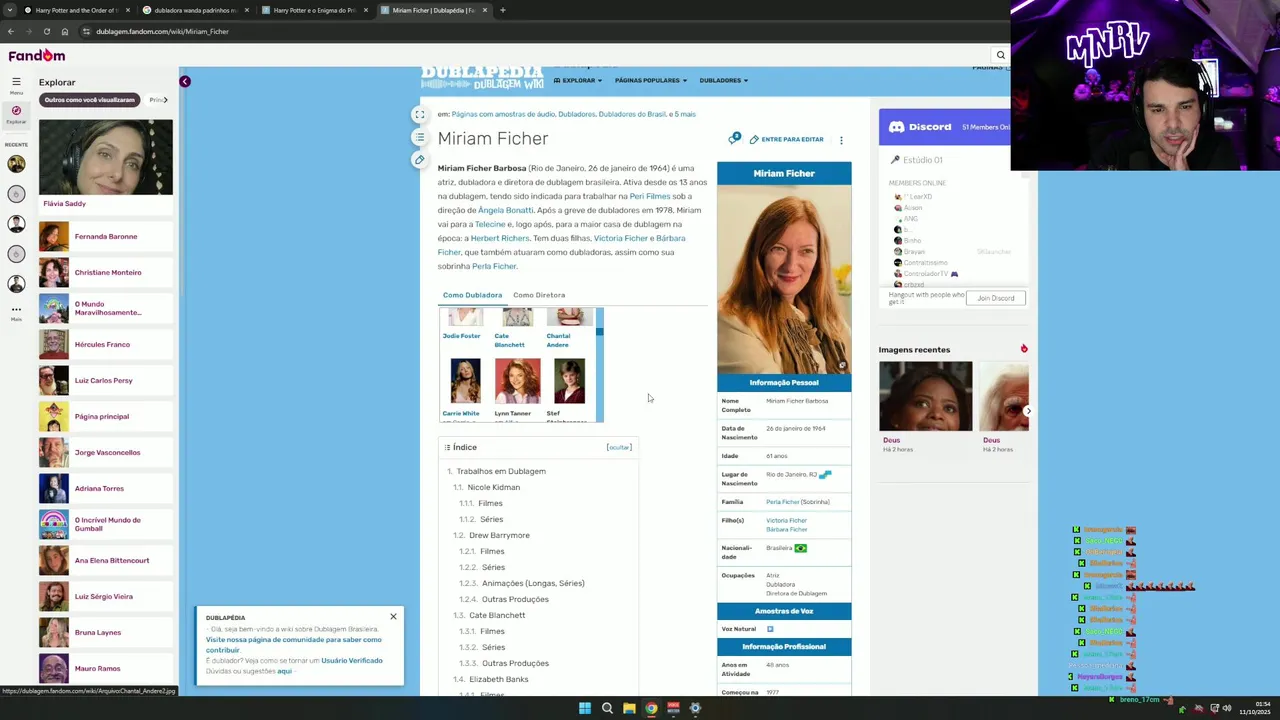Open the tab search chevron at the top left
Image resolution: width=1280 pixels, height=720 pixels.
pos(9,10)
